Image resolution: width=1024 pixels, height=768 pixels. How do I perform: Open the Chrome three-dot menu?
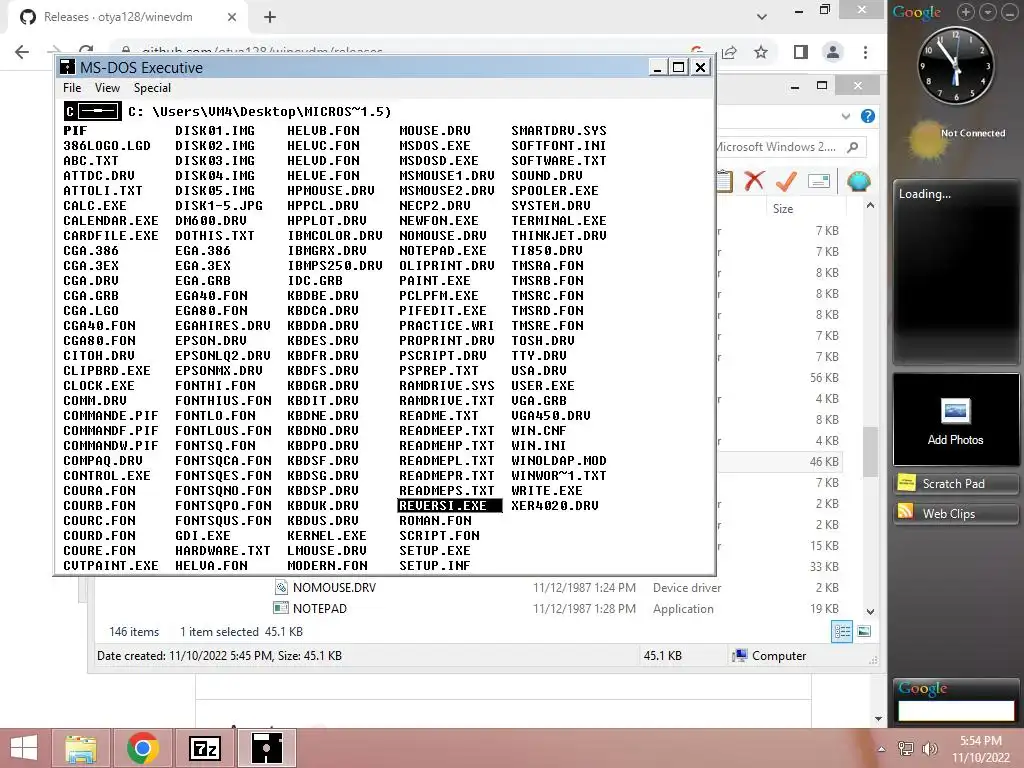point(865,52)
